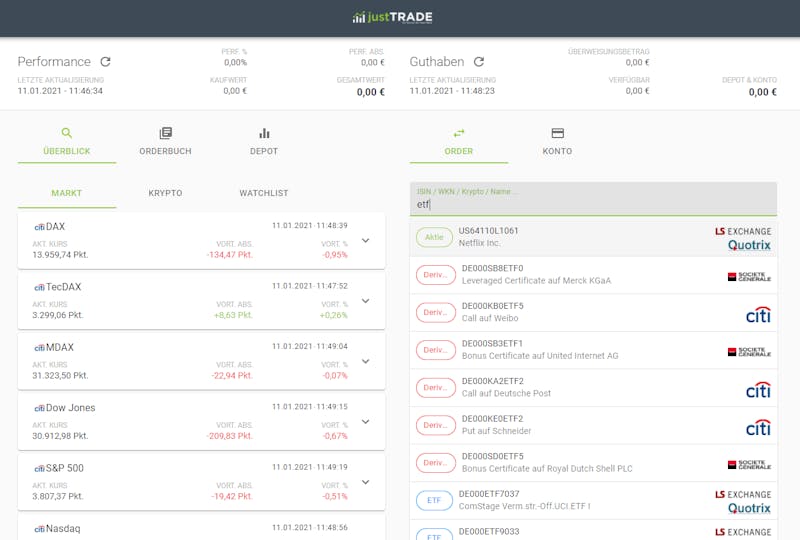
Task: Expand the DAX market card
Action: point(365,240)
